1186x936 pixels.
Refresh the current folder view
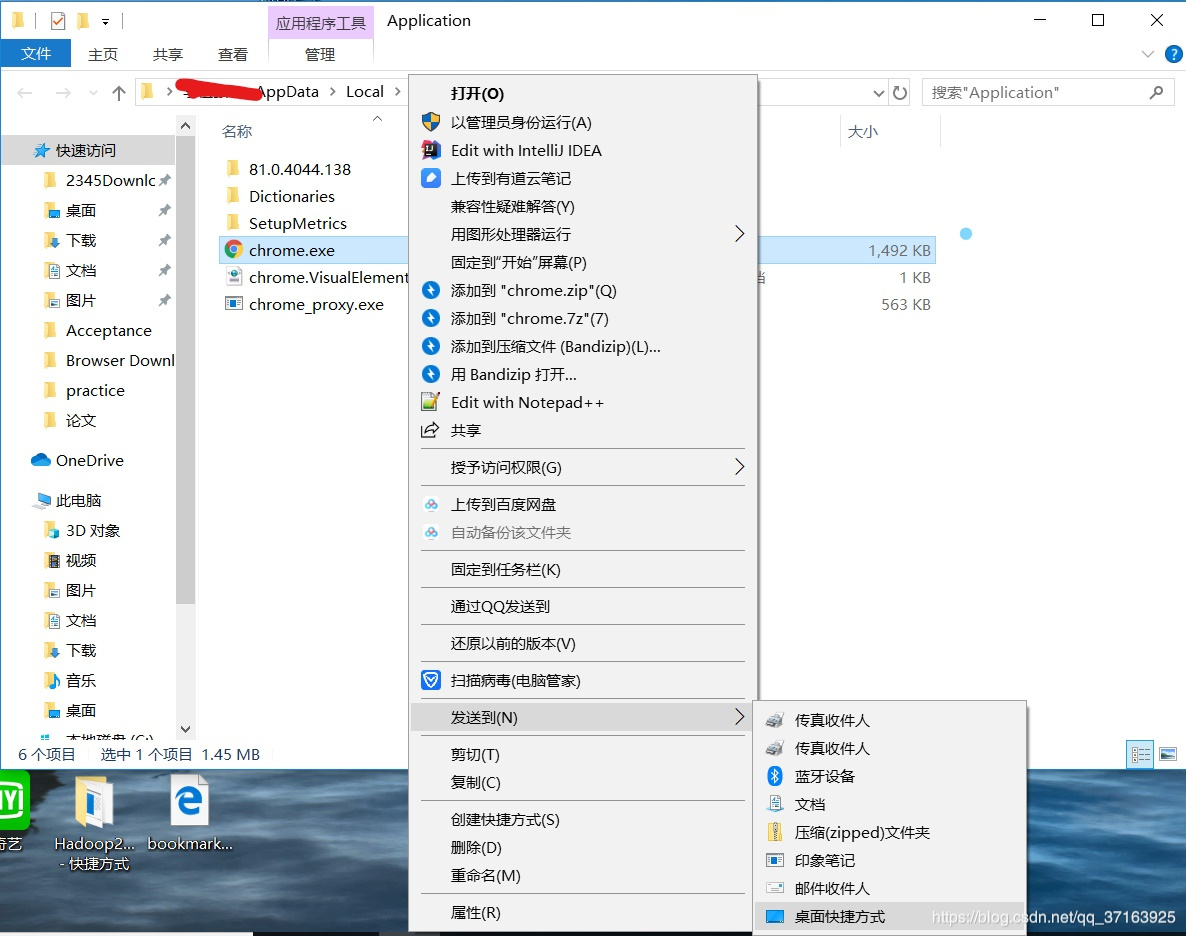pos(899,92)
